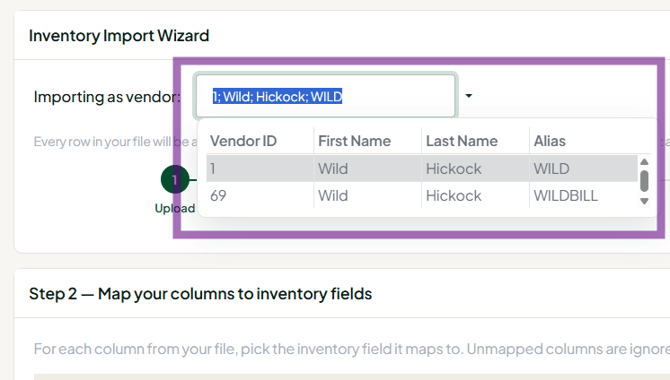Select vendor row with alias WILDBILL

(422, 196)
